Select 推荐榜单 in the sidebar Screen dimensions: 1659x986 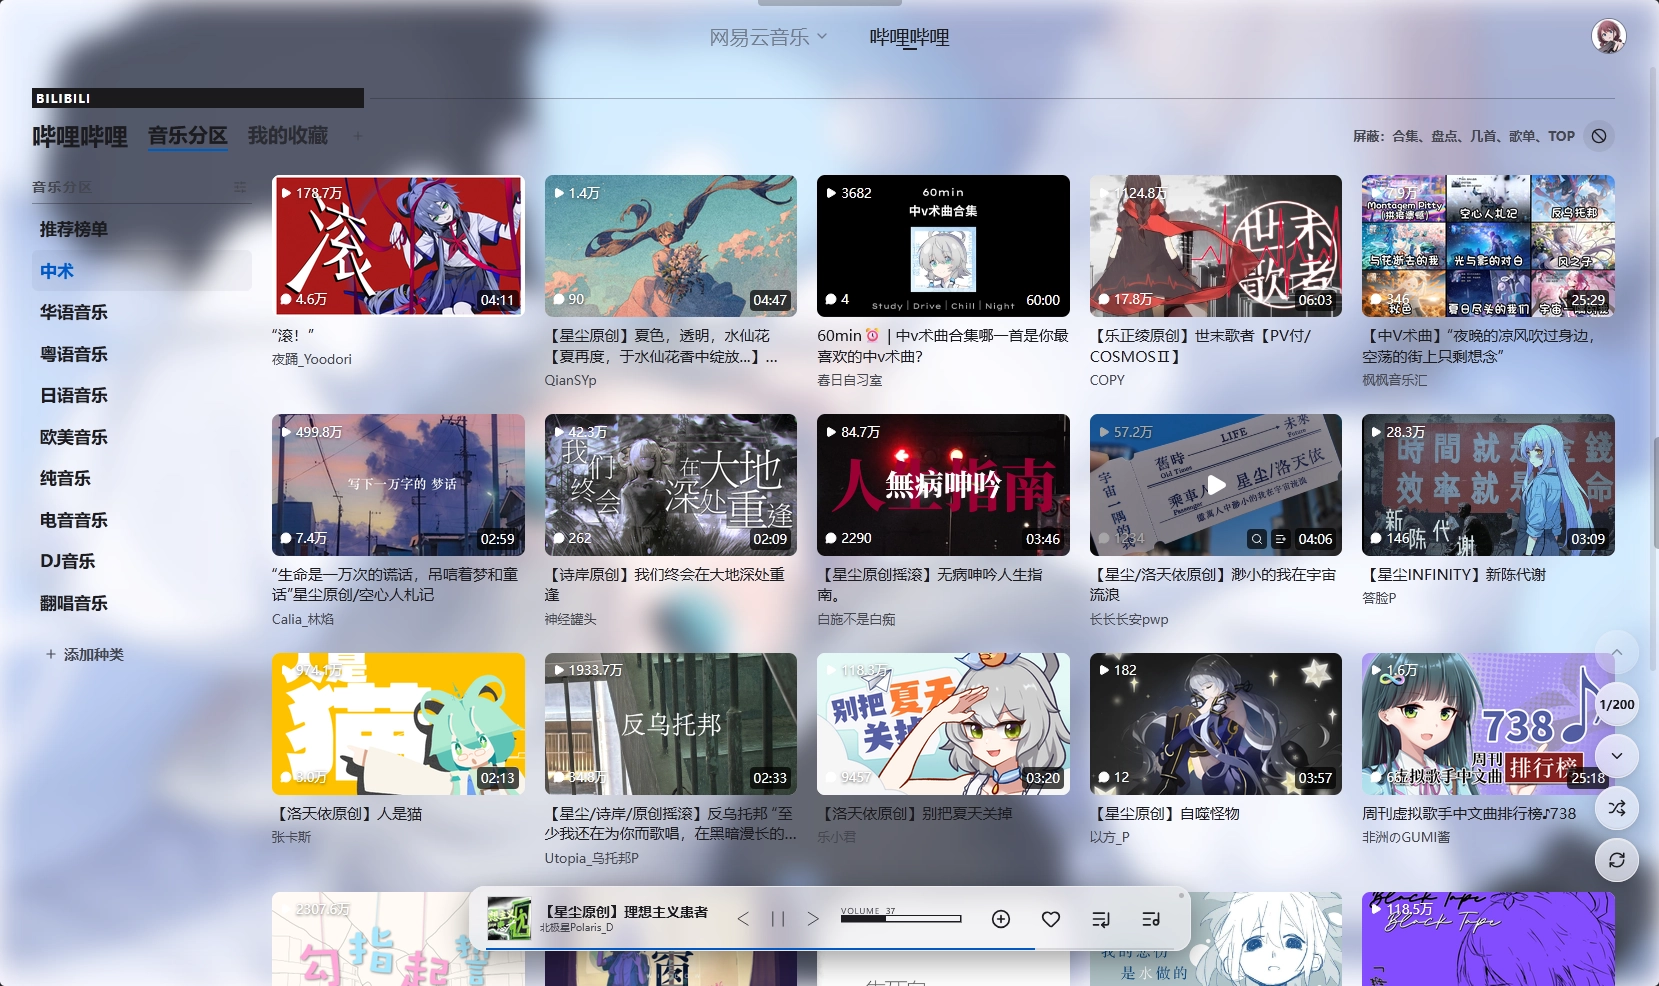pyautogui.click(x=141, y=229)
